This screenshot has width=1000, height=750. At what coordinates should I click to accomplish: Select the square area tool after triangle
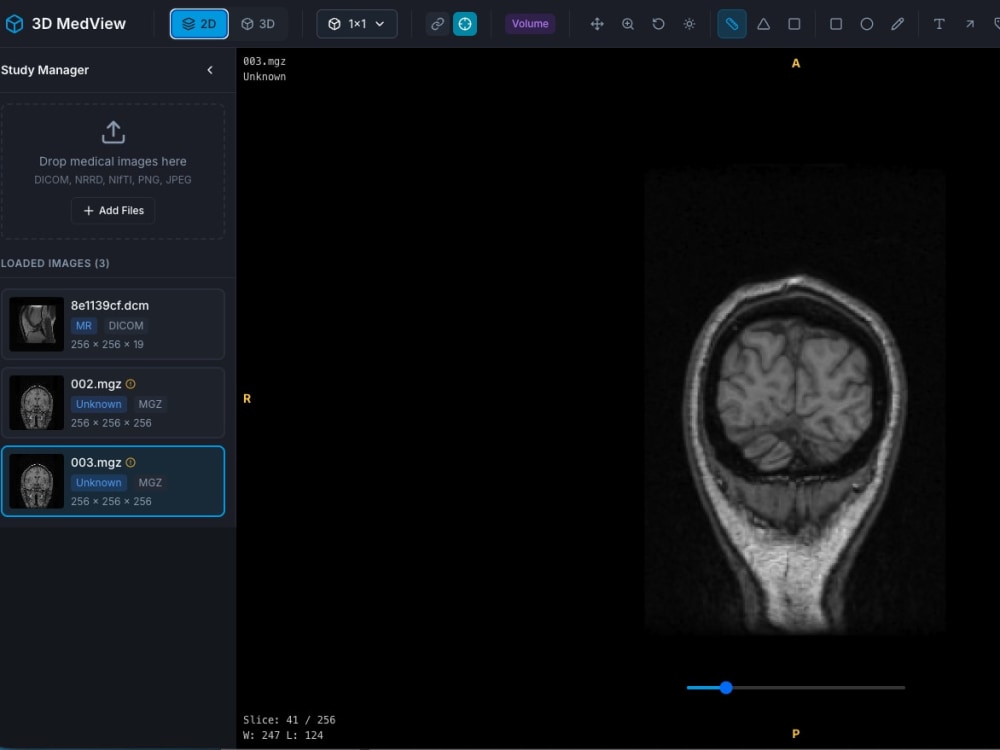tap(794, 24)
